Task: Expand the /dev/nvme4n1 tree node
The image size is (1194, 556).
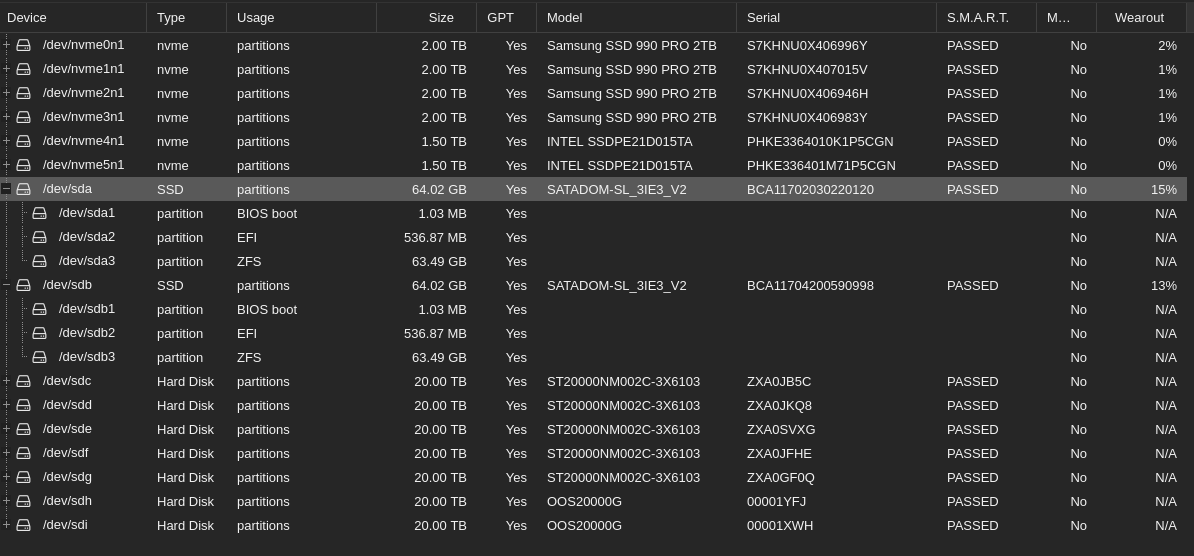Action: click(x=6, y=141)
